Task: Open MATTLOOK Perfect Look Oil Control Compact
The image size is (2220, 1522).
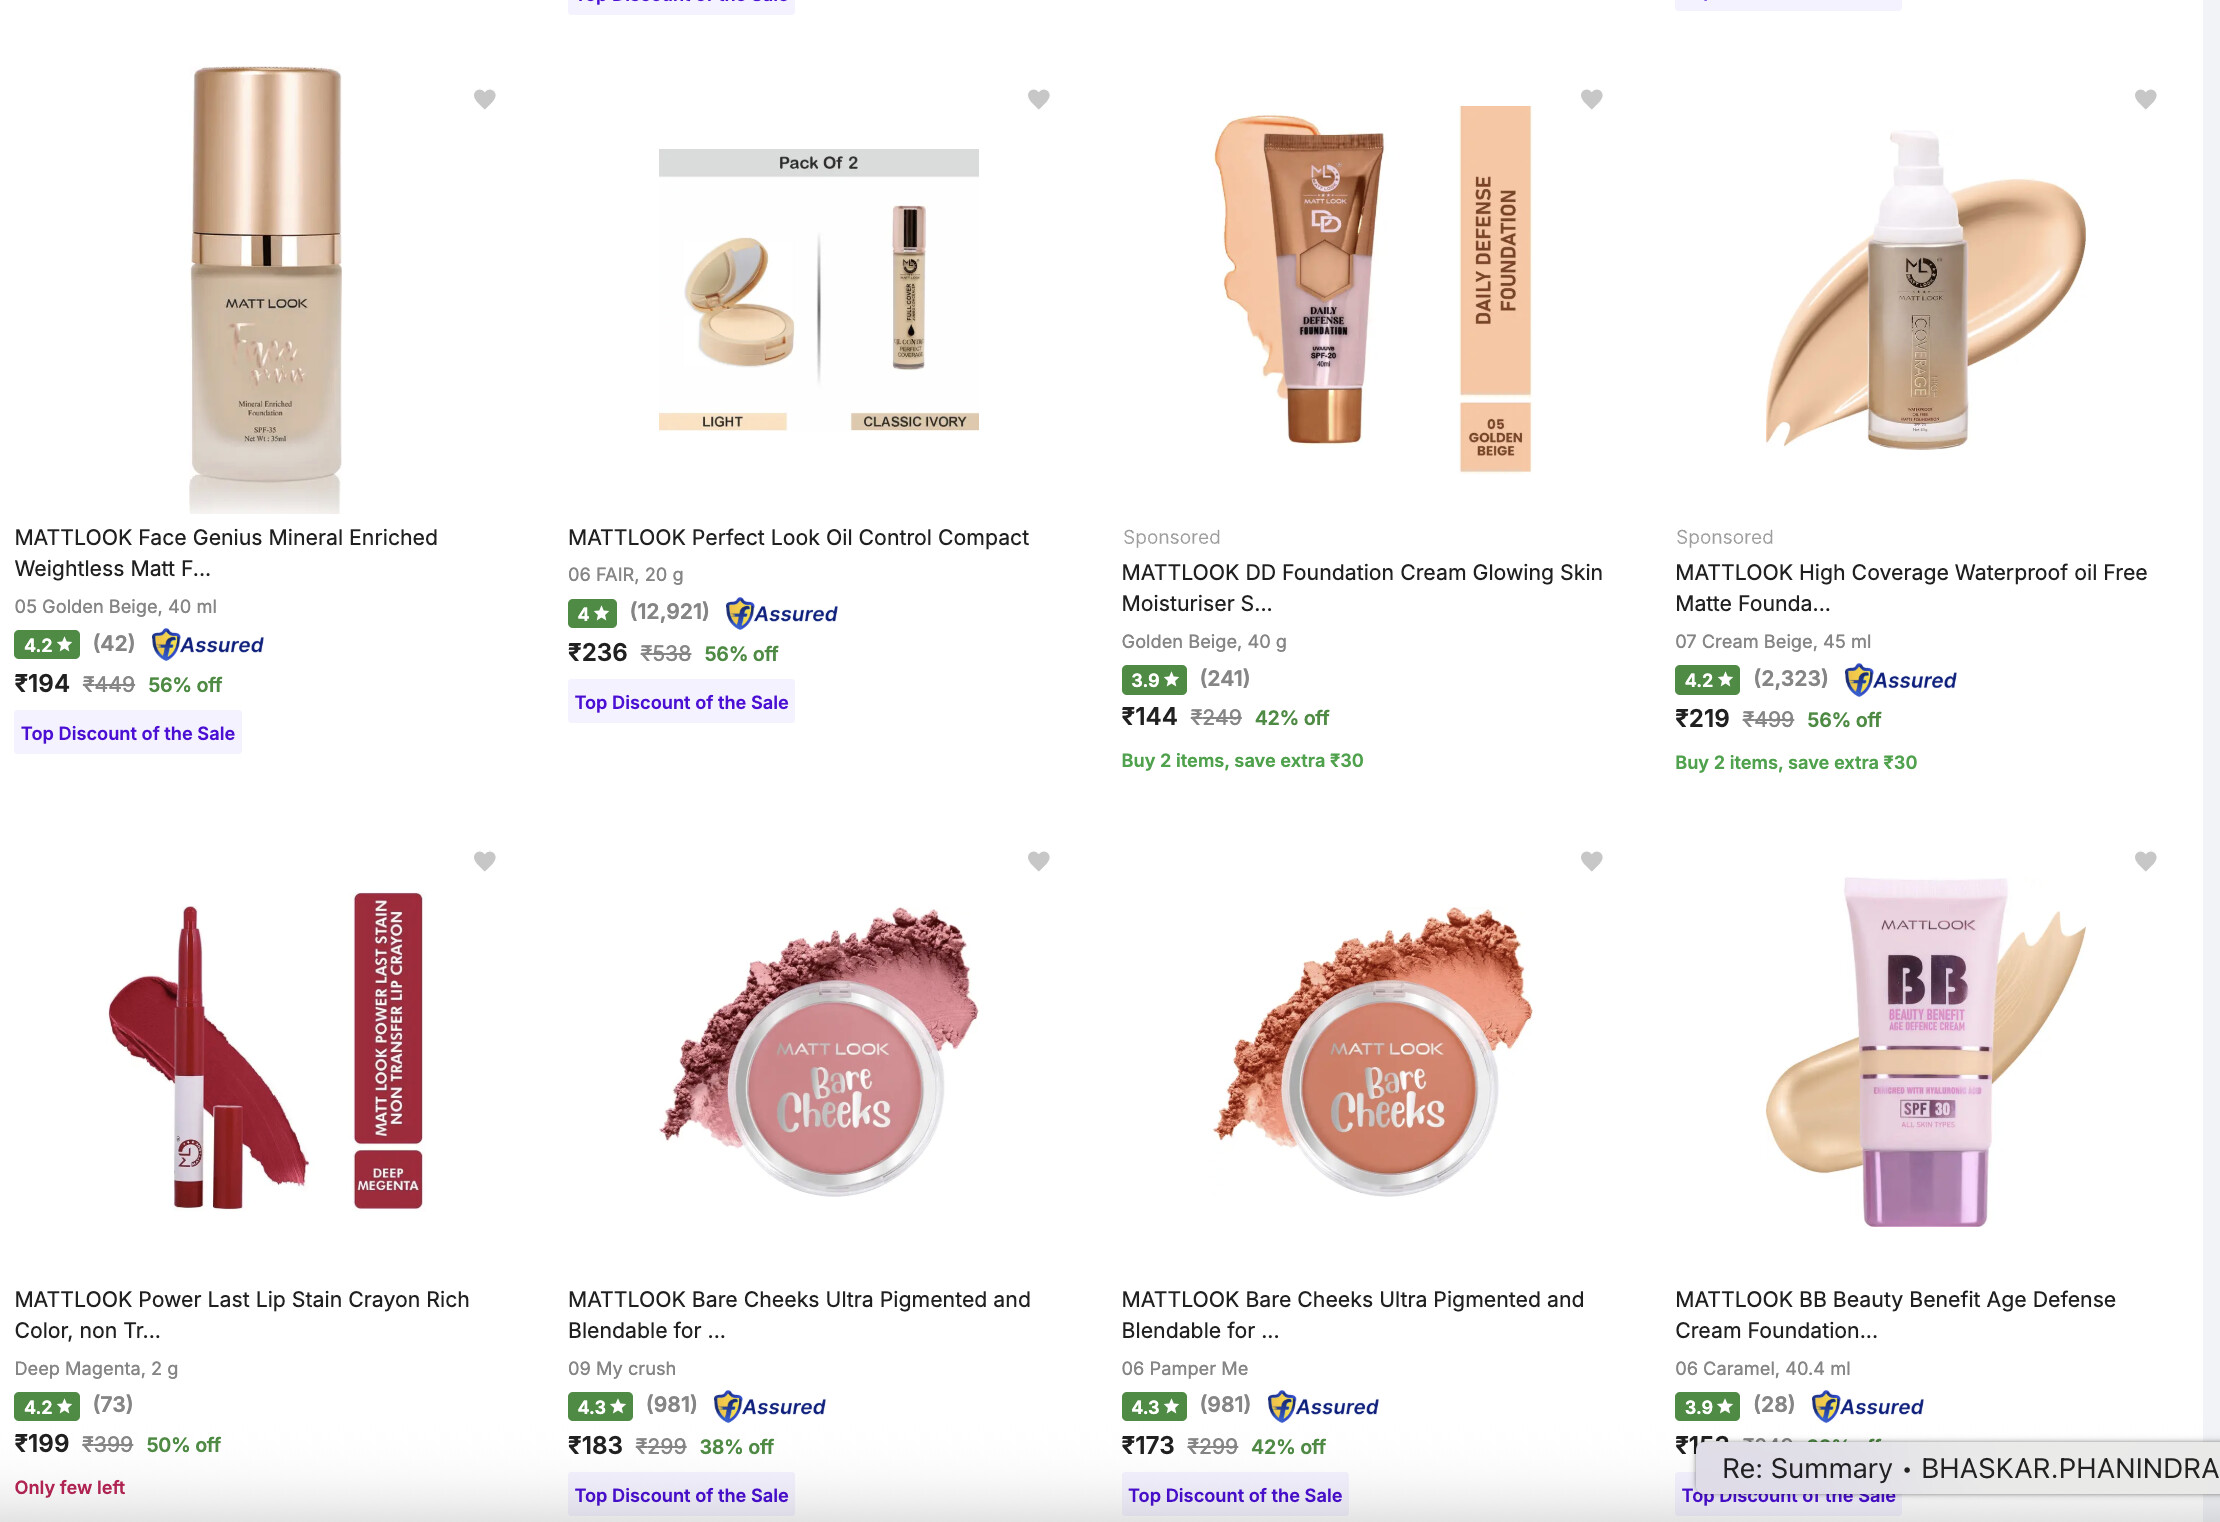Action: 798,538
